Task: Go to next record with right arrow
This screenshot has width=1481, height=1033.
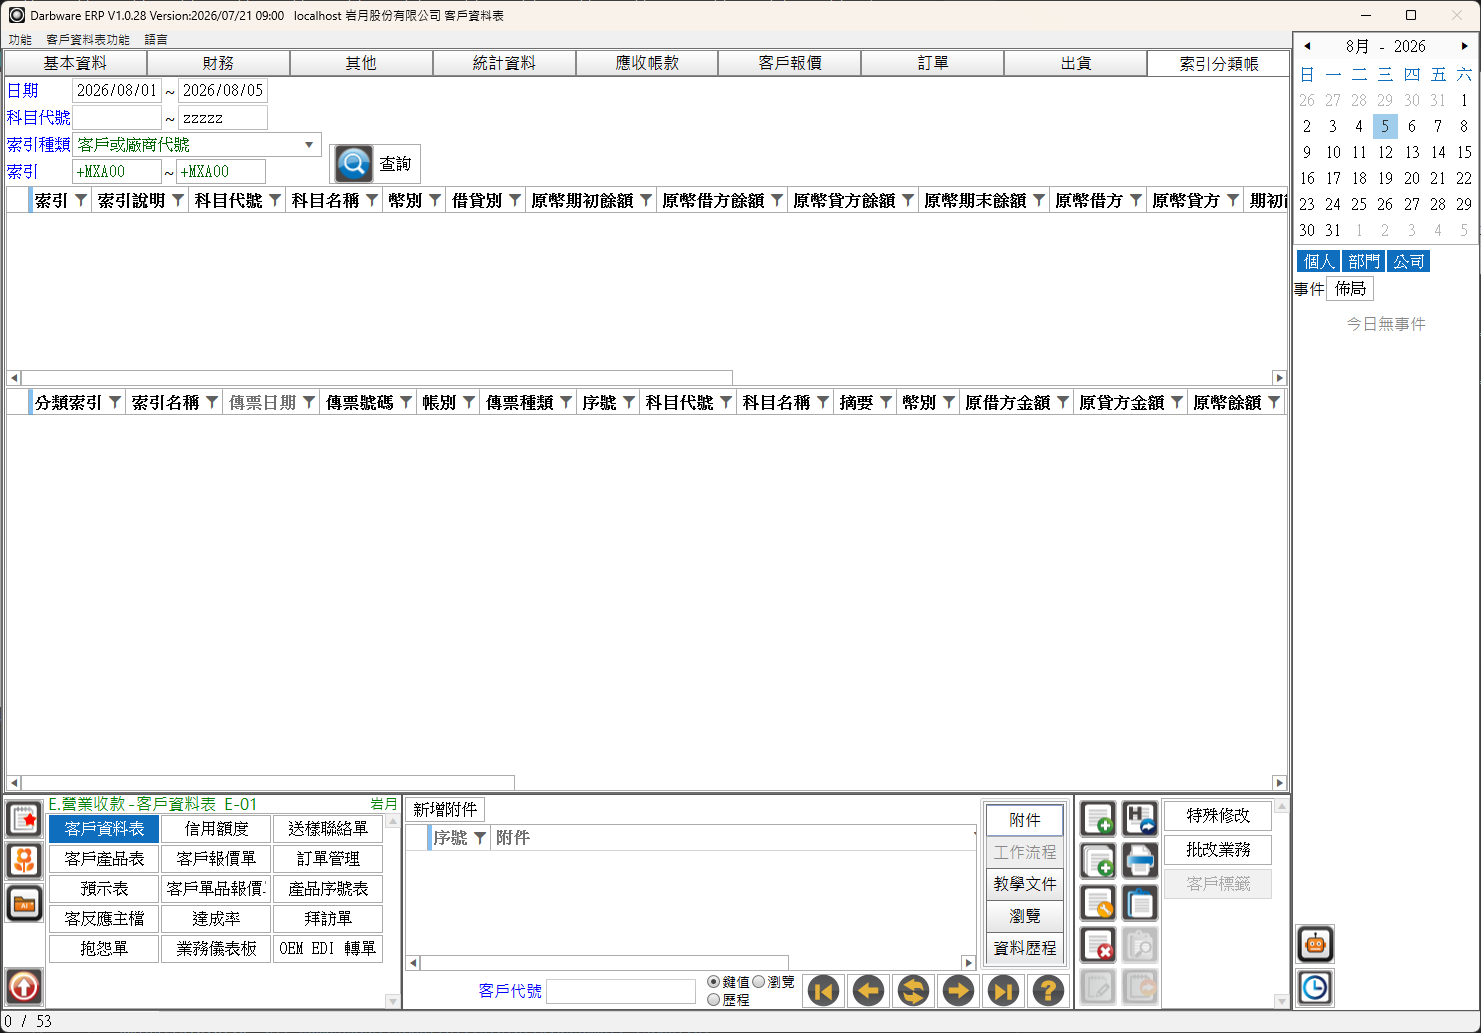Action: (958, 991)
